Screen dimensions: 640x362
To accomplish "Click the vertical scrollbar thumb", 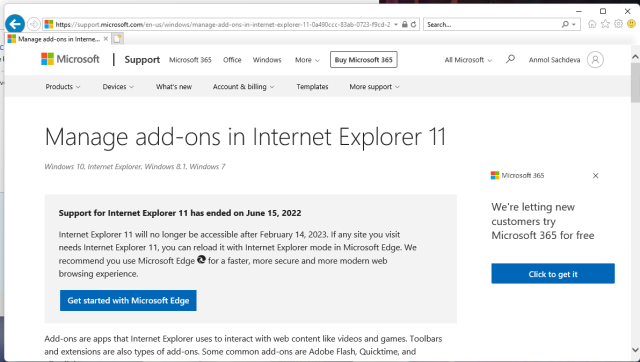I will pyautogui.click(x=635, y=82).
